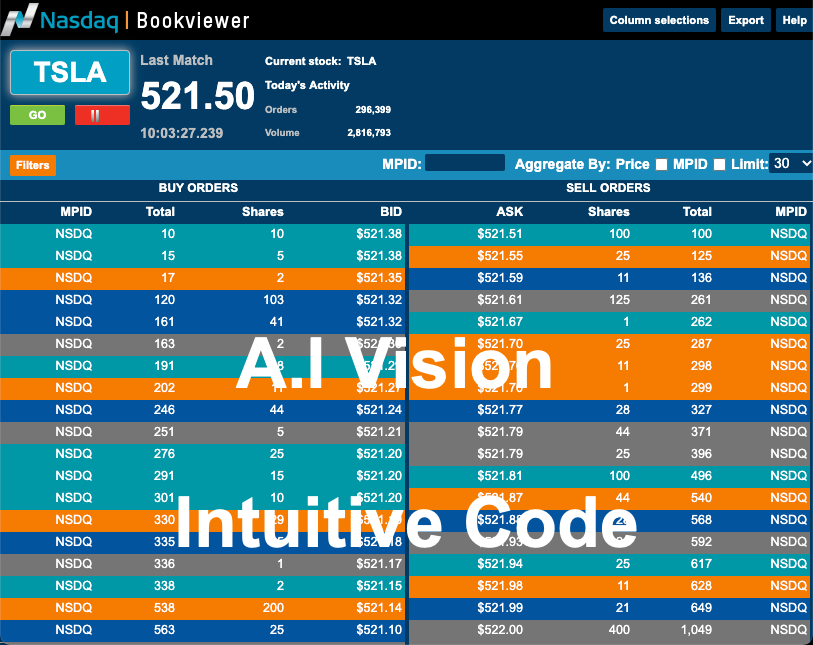Click buy-side Total column header
The width and height of the screenshot is (813, 645).
(x=160, y=212)
